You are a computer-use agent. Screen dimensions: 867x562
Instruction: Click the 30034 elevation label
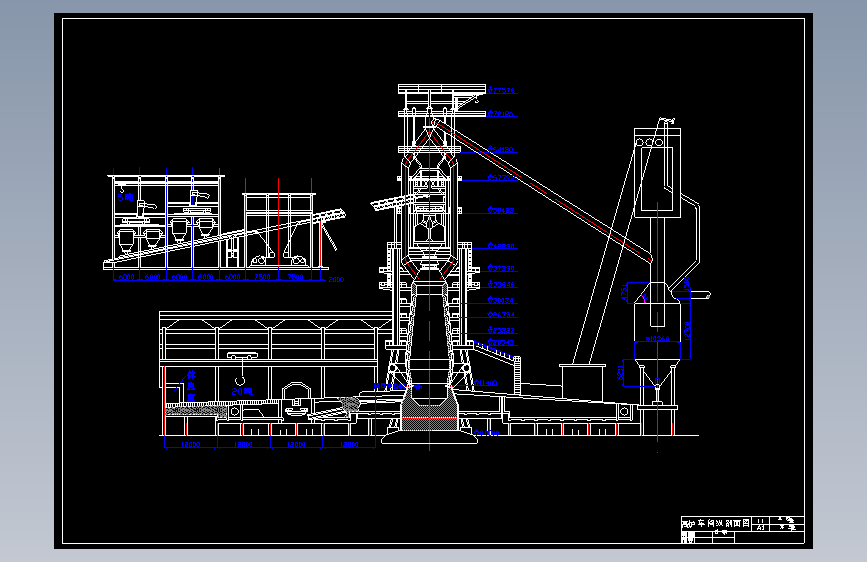(502, 300)
